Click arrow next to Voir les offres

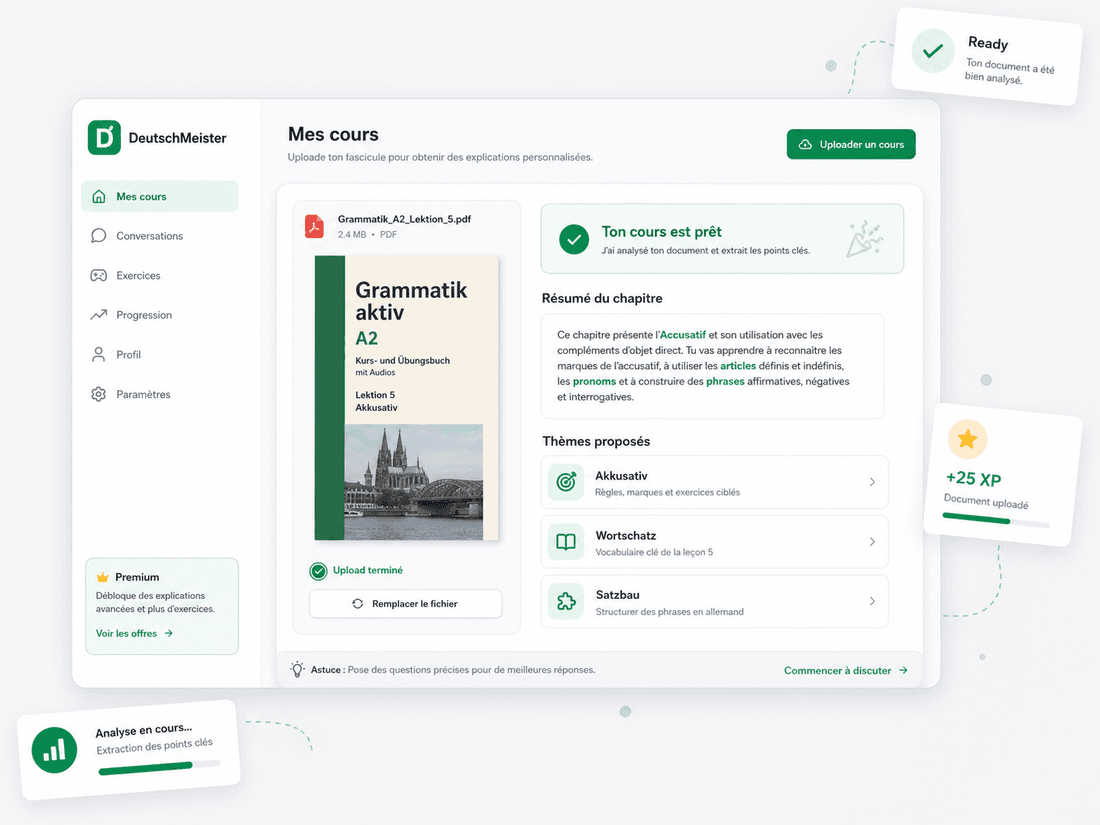pyautogui.click(x=168, y=633)
